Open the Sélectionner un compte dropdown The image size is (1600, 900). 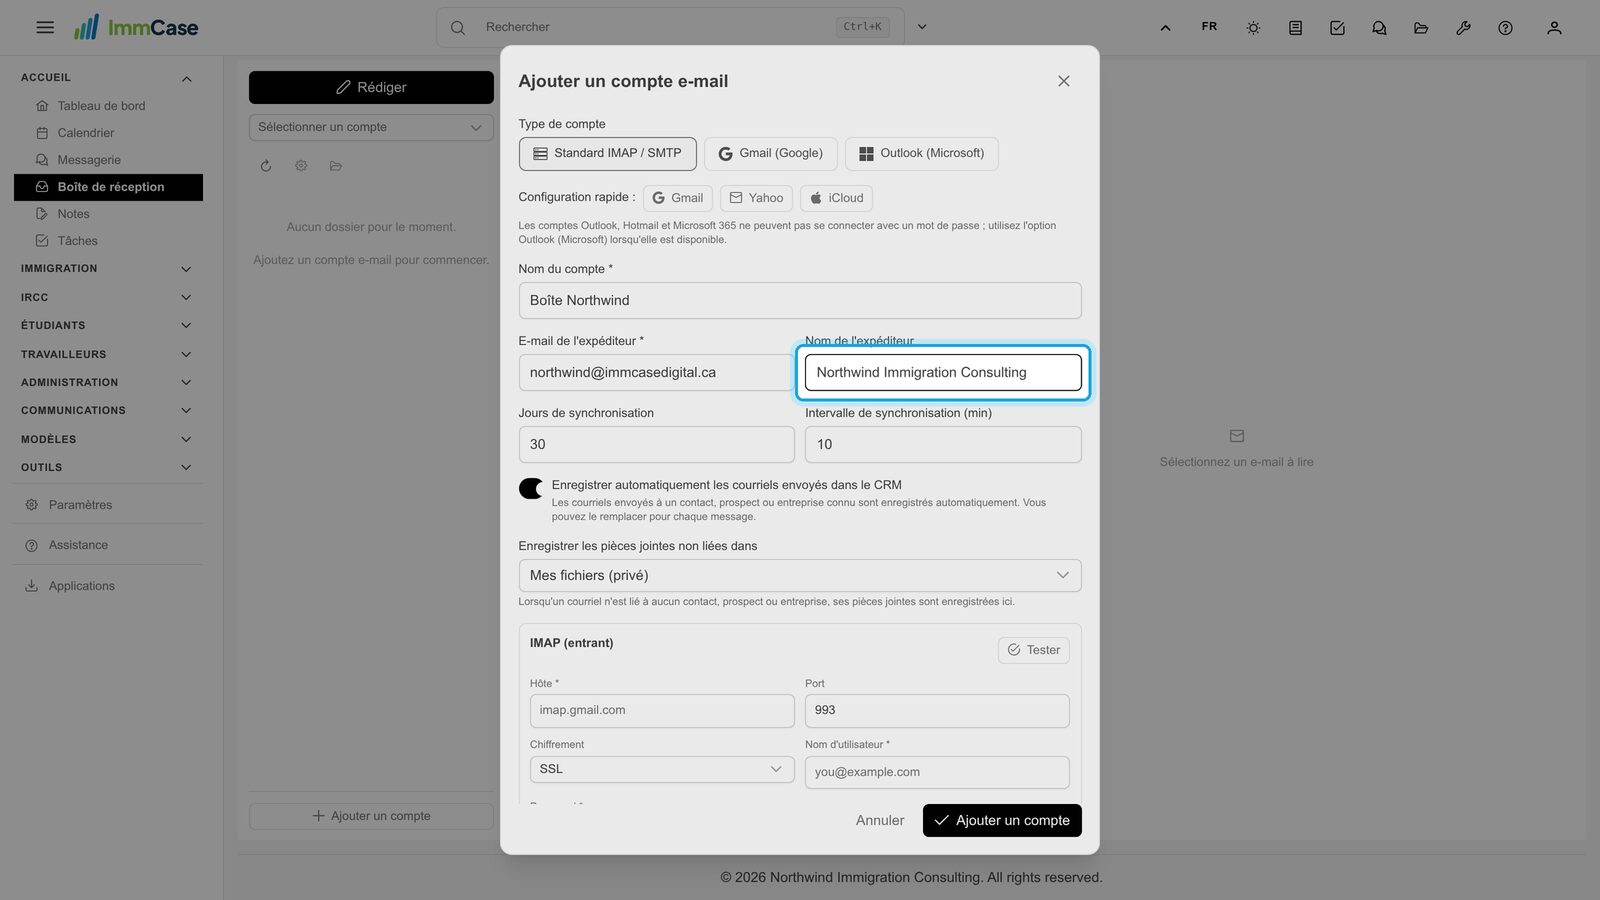pos(371,127)
